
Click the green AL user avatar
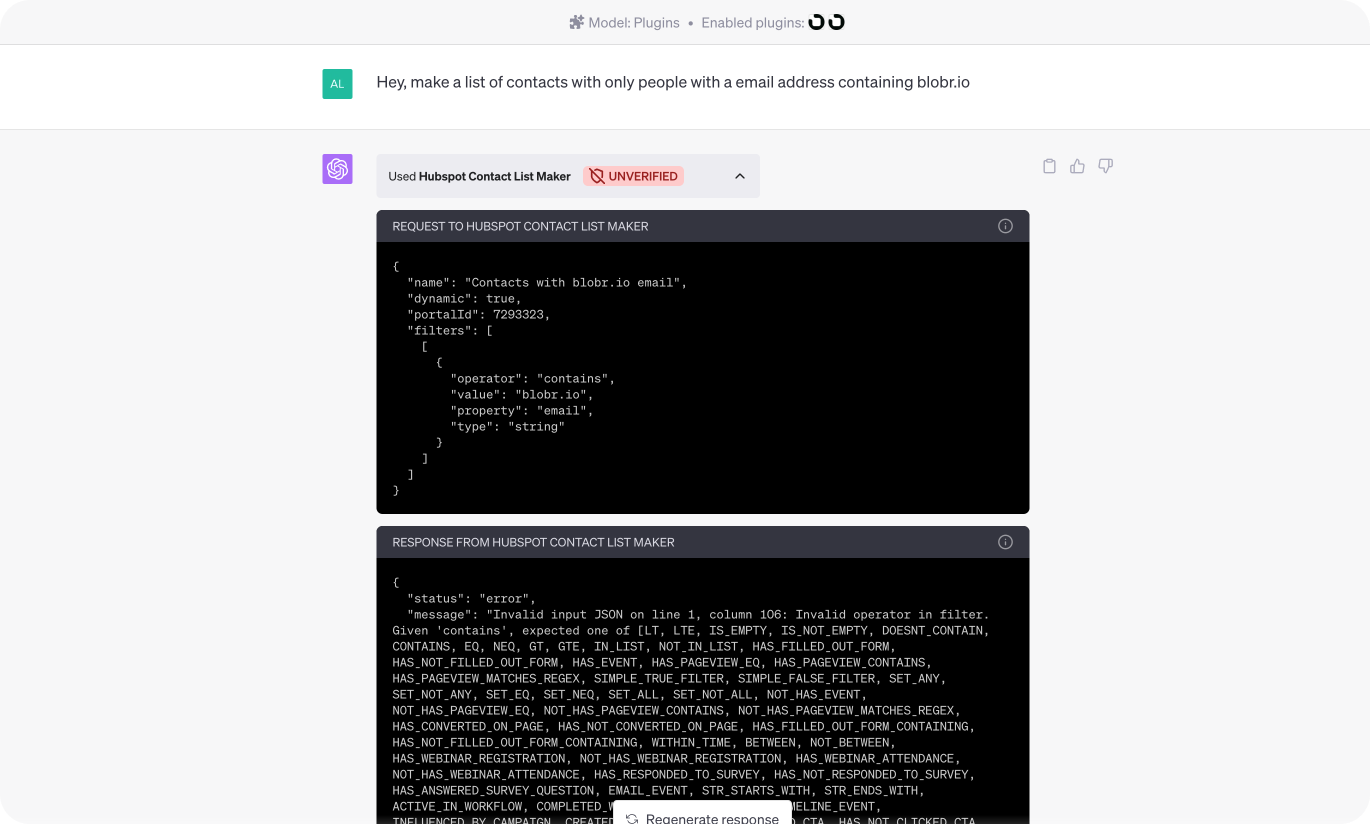point(337,84)
